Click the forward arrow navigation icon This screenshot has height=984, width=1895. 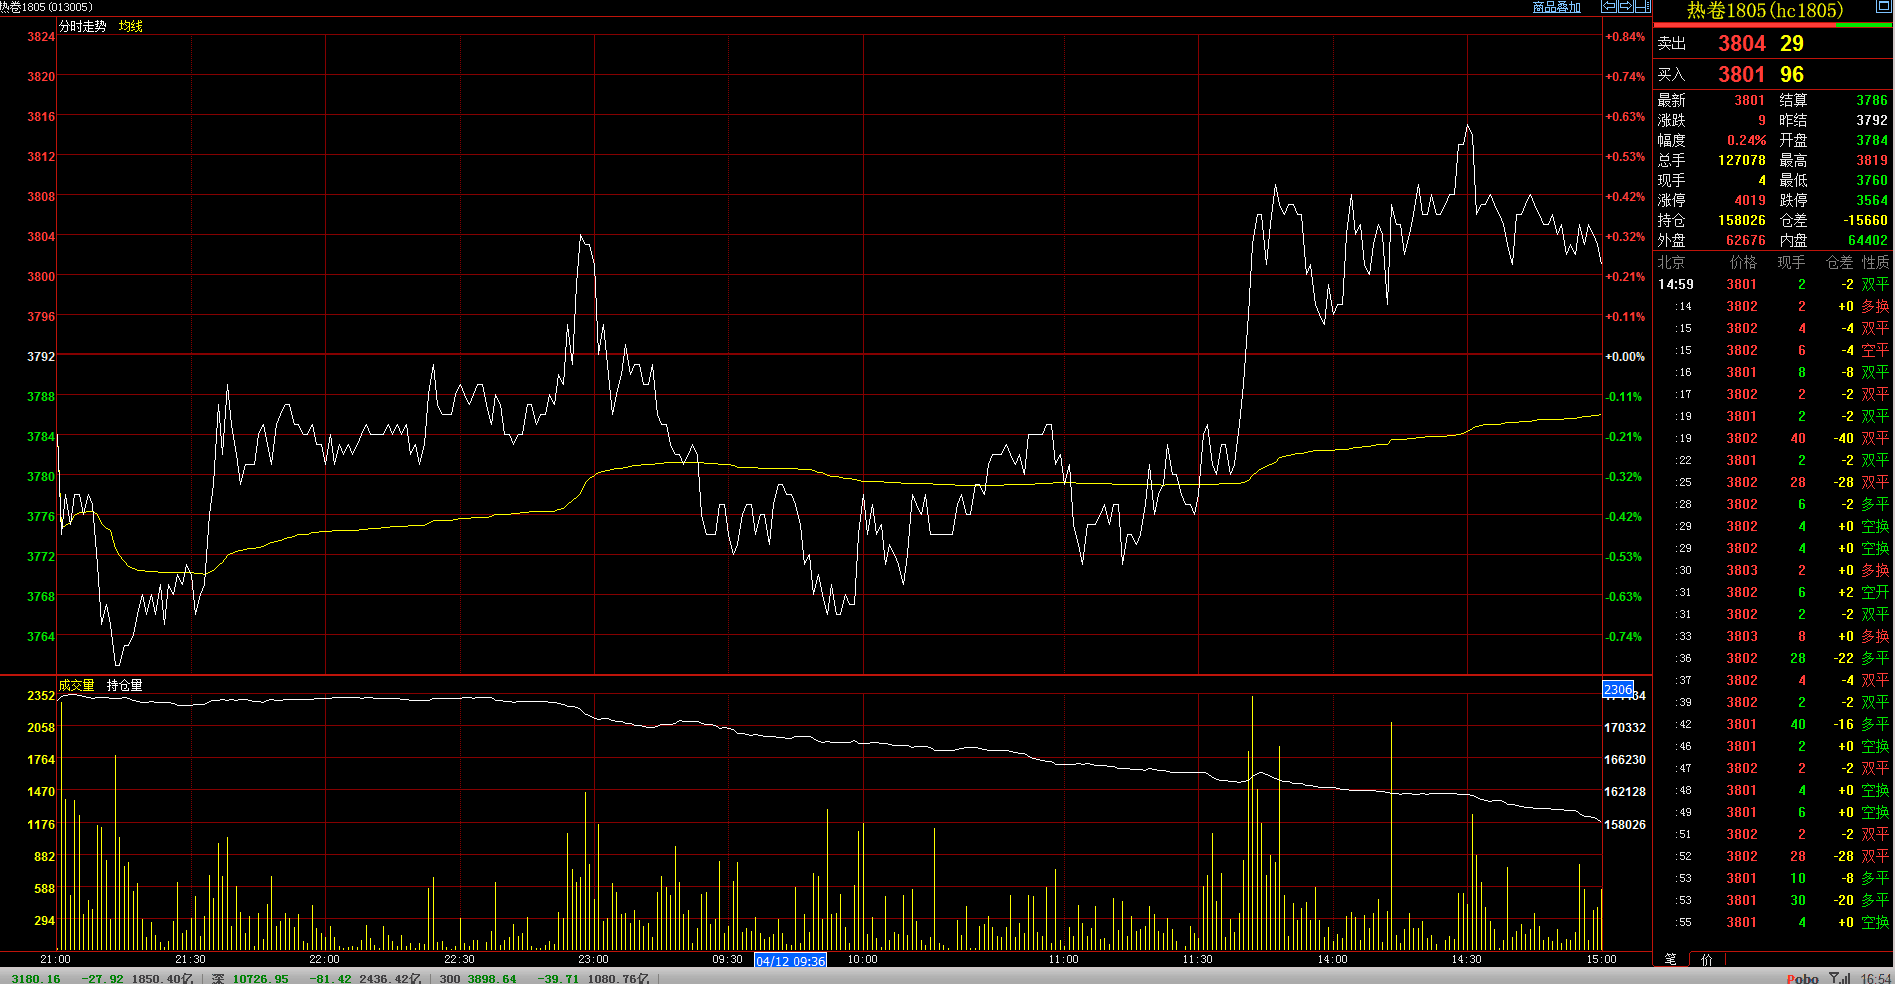1625,7
